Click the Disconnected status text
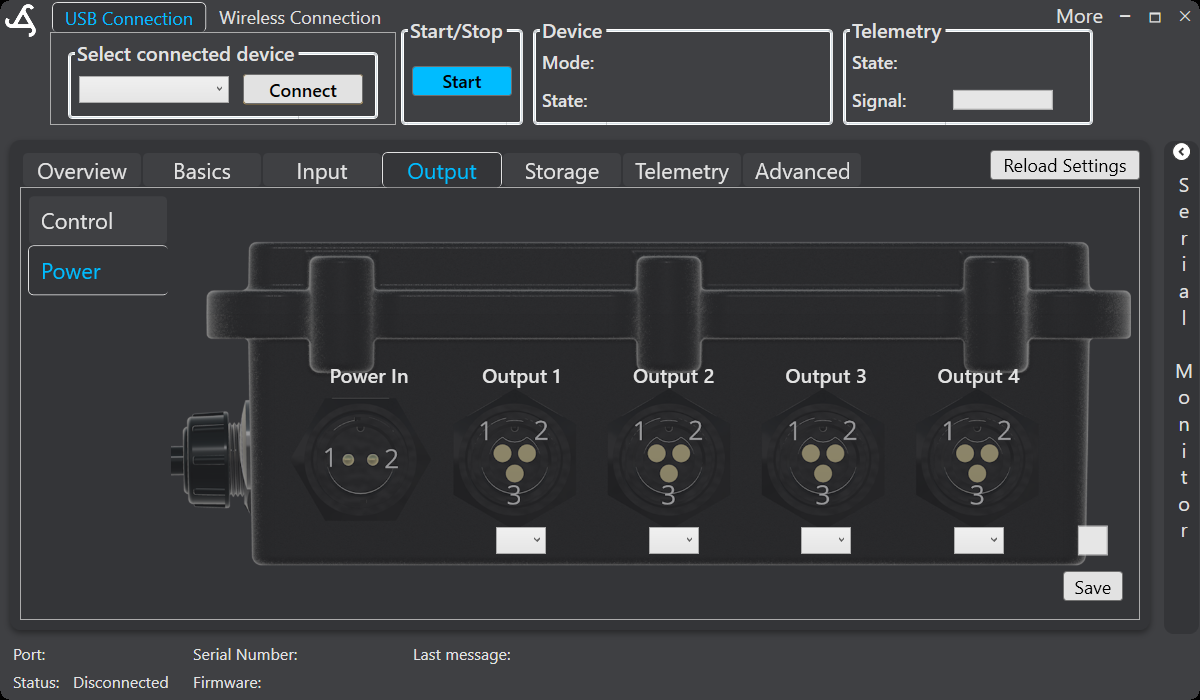The image size is (1200, 700). click(x=121, y=682)
